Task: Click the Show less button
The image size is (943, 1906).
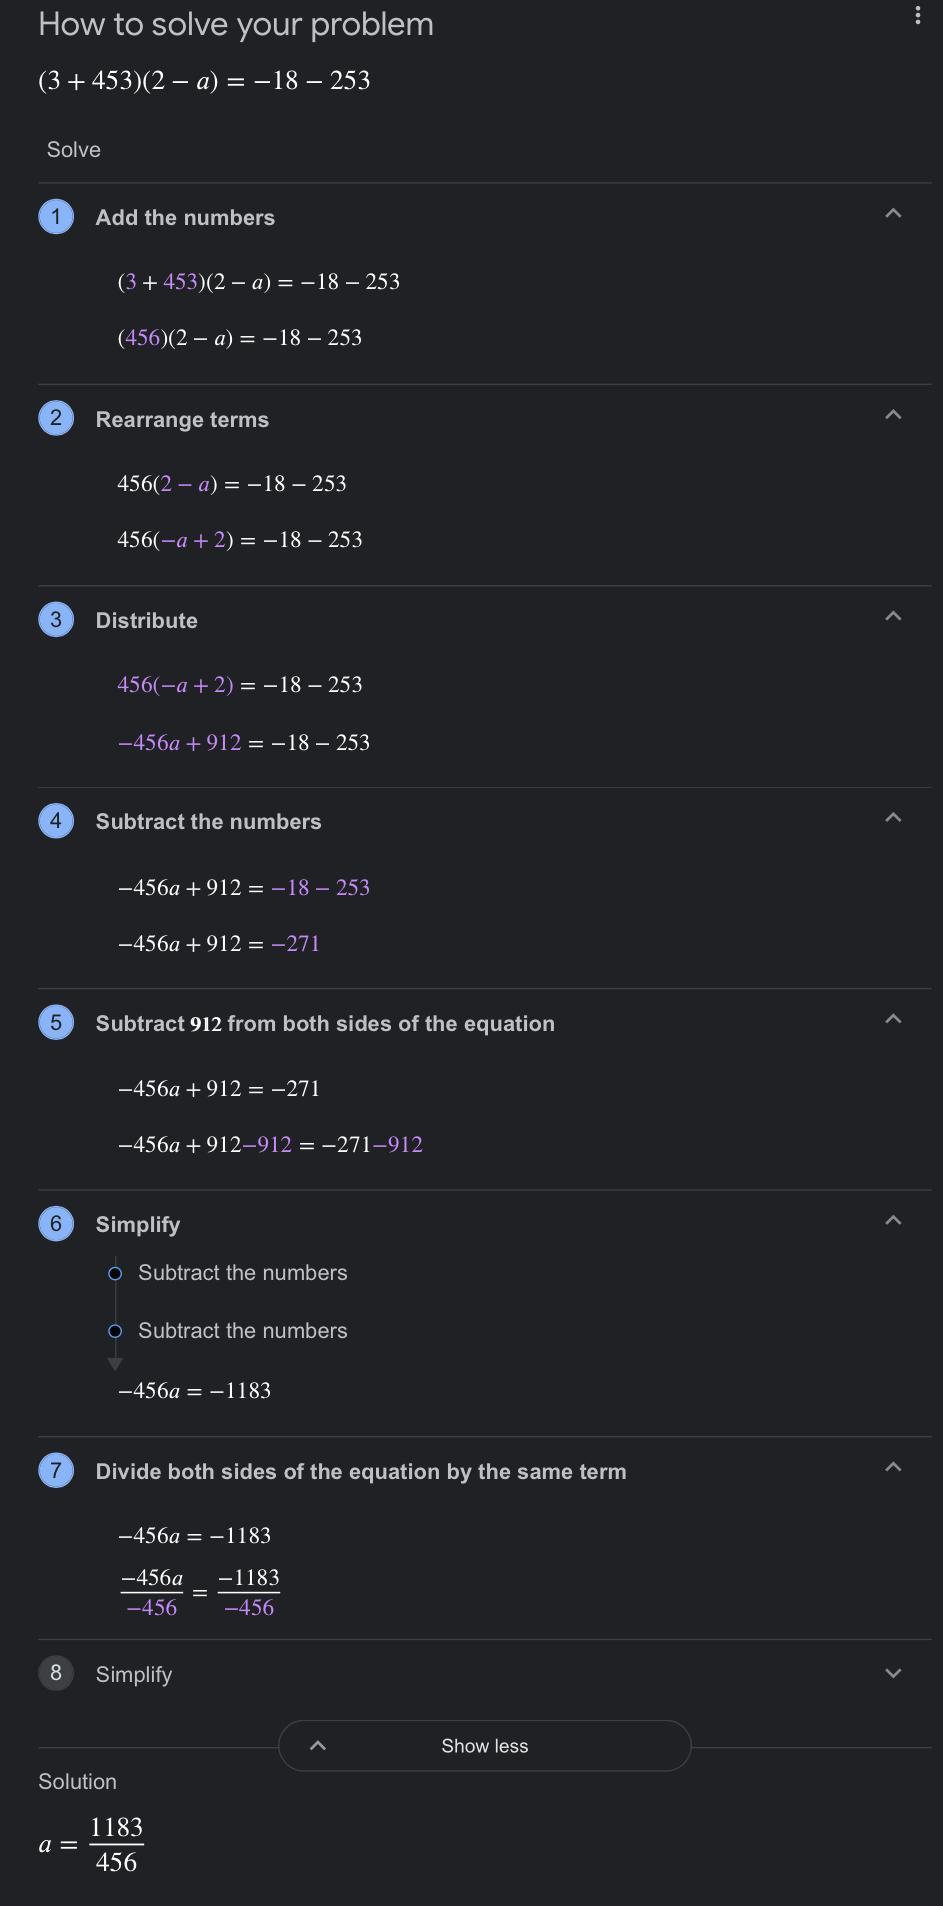Action: [x=485, y=1746]
